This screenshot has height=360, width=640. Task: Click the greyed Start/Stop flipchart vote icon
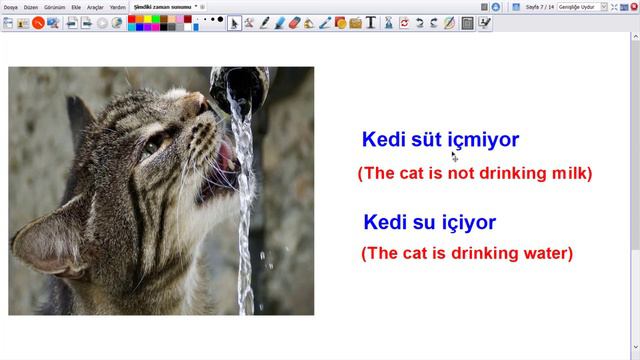click(102, 23)
